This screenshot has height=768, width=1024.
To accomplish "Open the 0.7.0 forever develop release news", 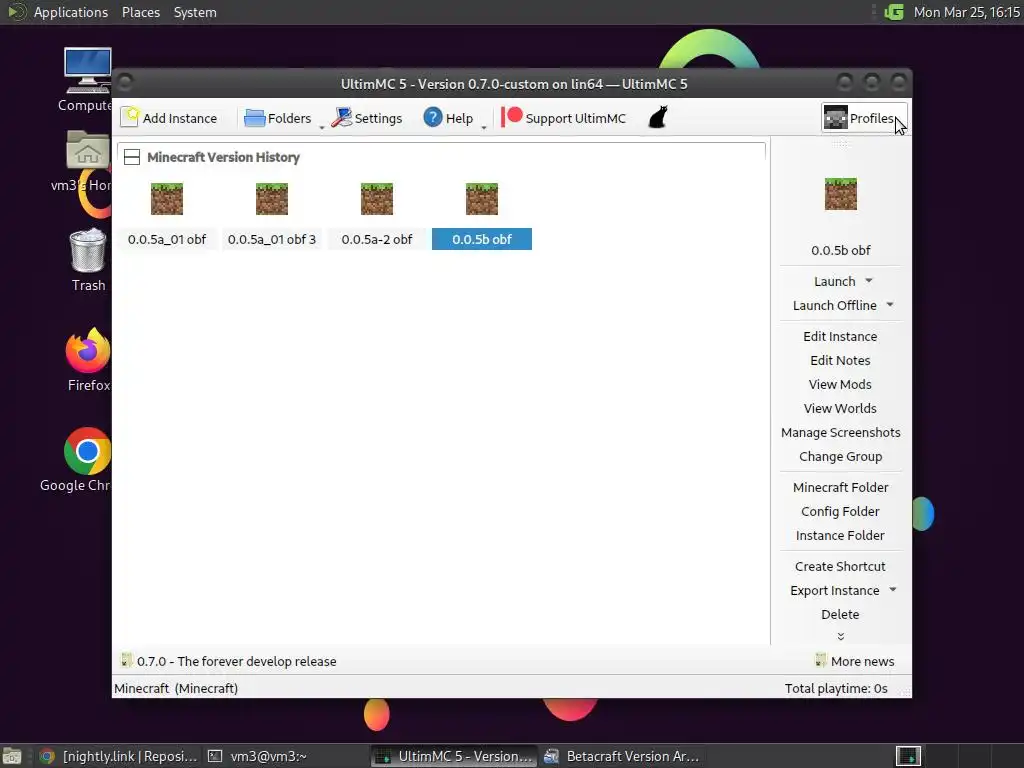I will point(229,662).
